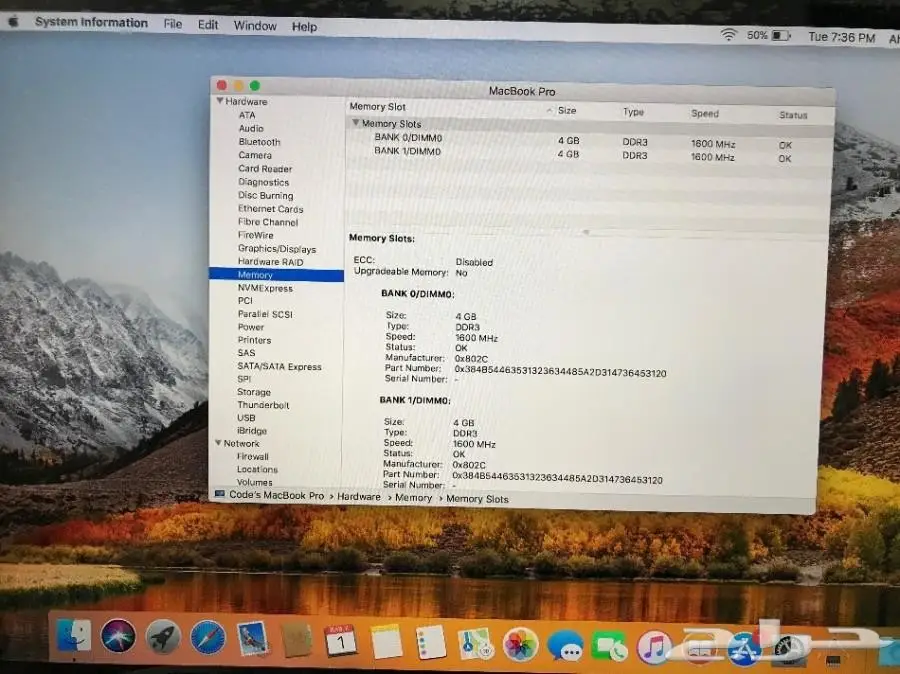The height and width of the screenshot is (674, 900).
Task: Select Hardware RAID in the sidebar
Action: pyautogui.click(x=270, y=262)
